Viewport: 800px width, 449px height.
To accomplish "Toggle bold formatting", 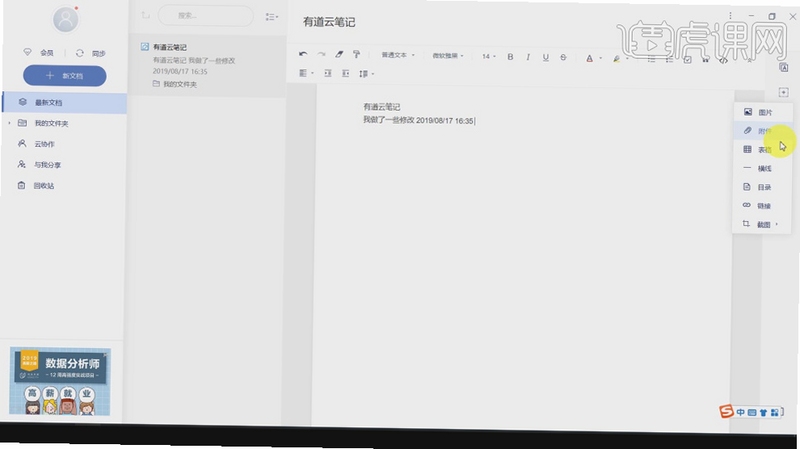I will pos(510,57).
